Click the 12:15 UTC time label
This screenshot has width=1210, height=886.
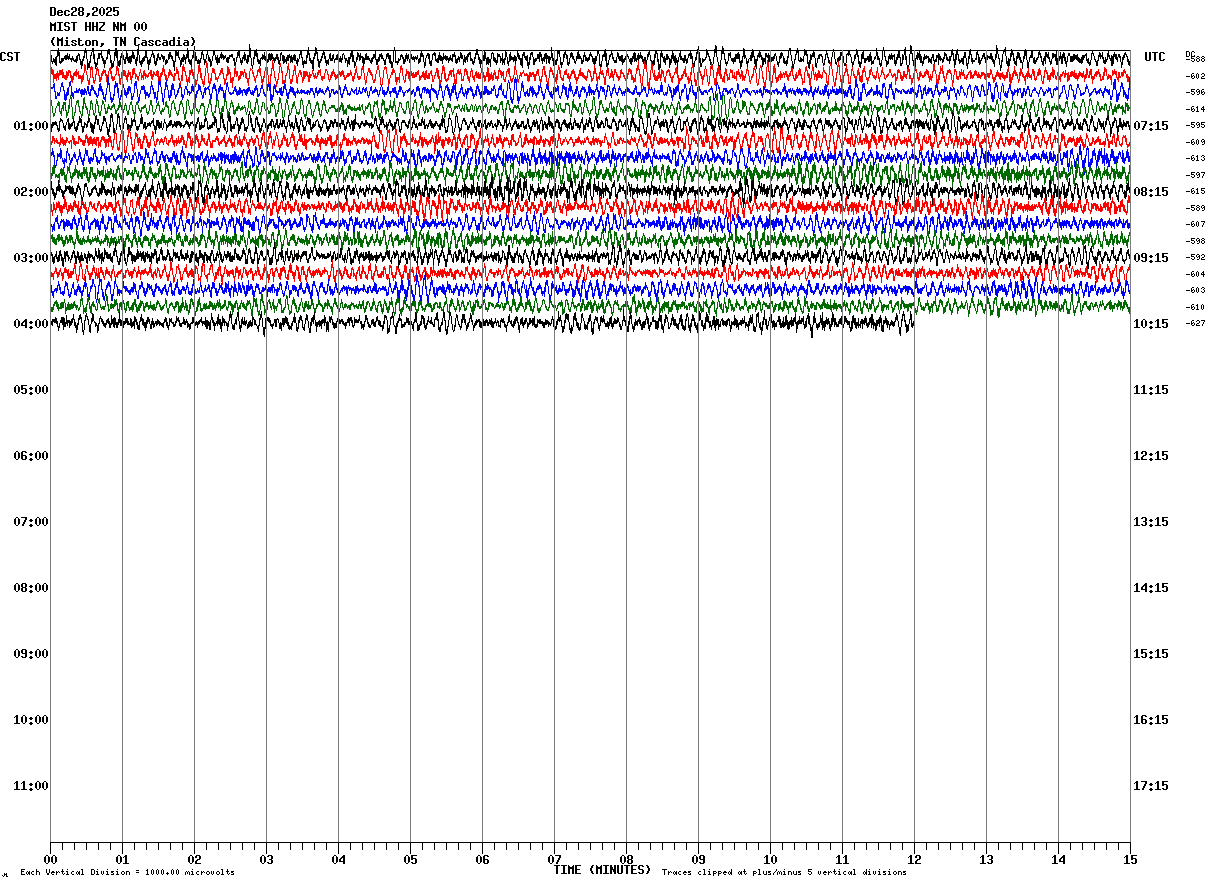1151,456
